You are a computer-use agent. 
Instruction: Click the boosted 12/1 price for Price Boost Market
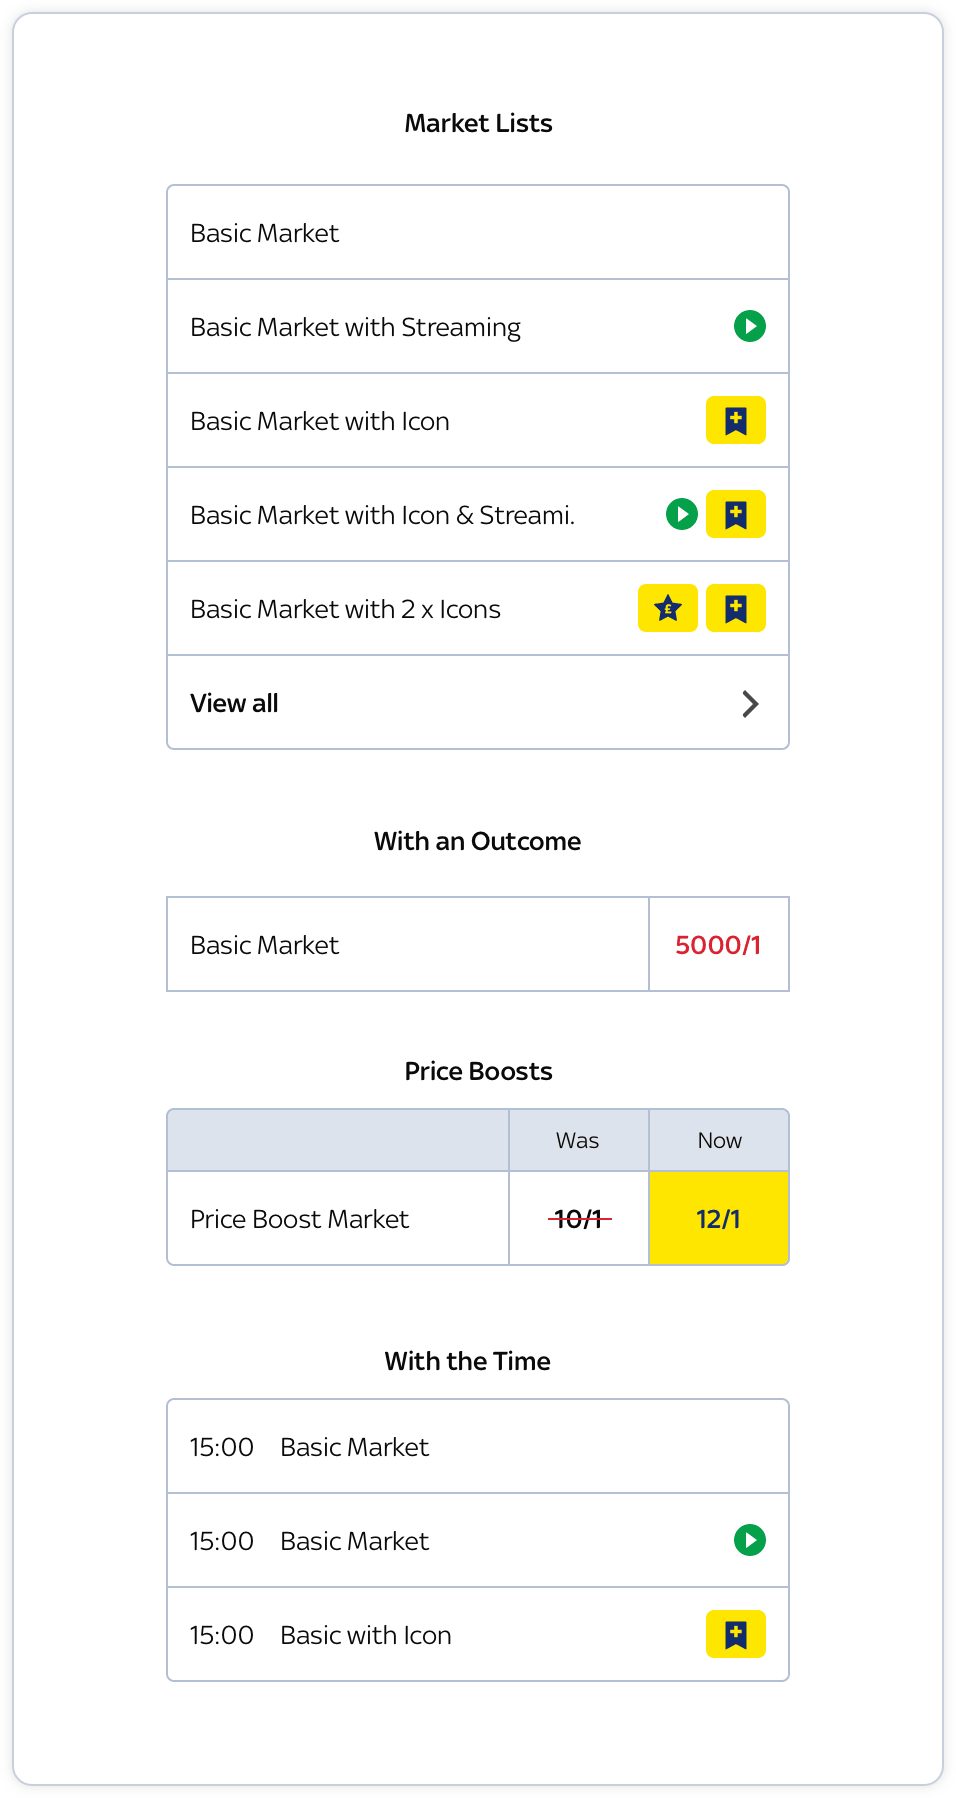tap(718, 1219)
